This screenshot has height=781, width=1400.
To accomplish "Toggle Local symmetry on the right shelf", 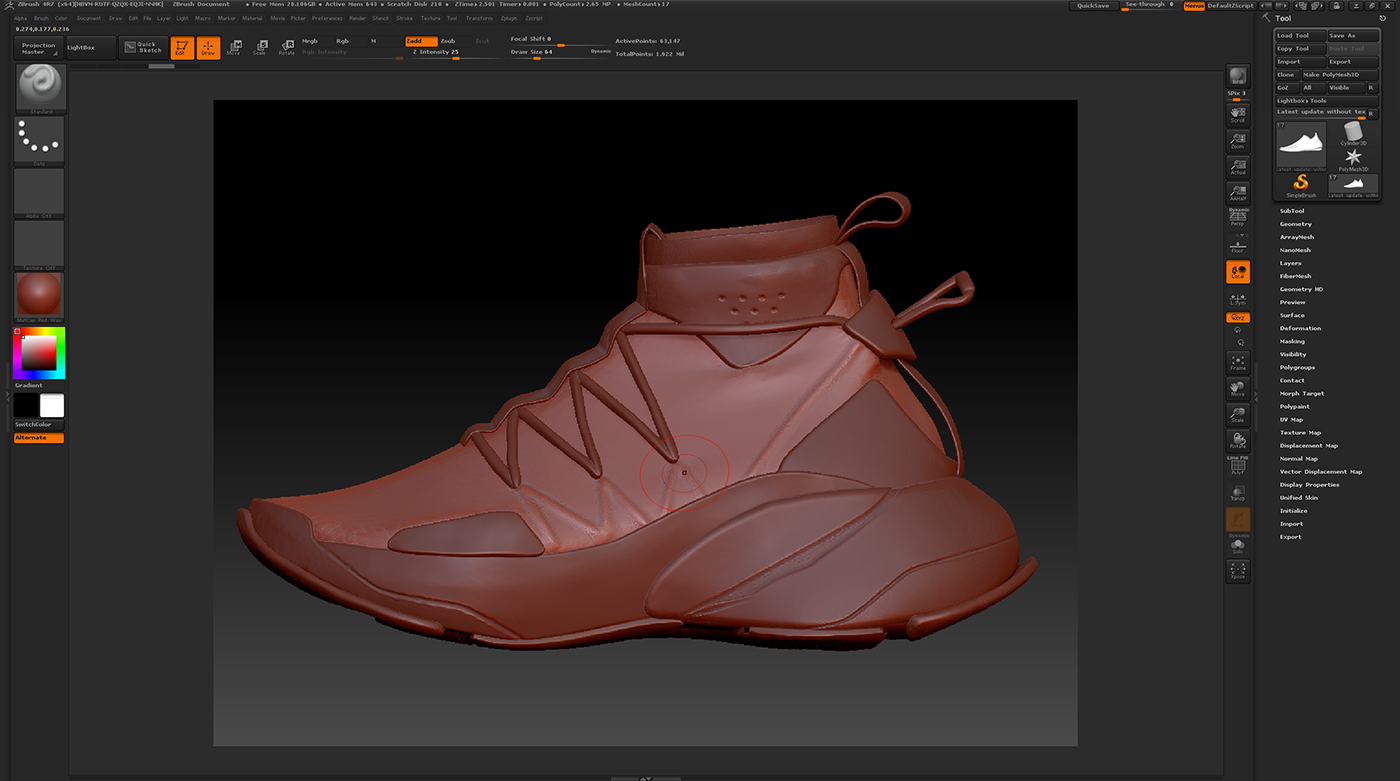I will point(1237,271).
